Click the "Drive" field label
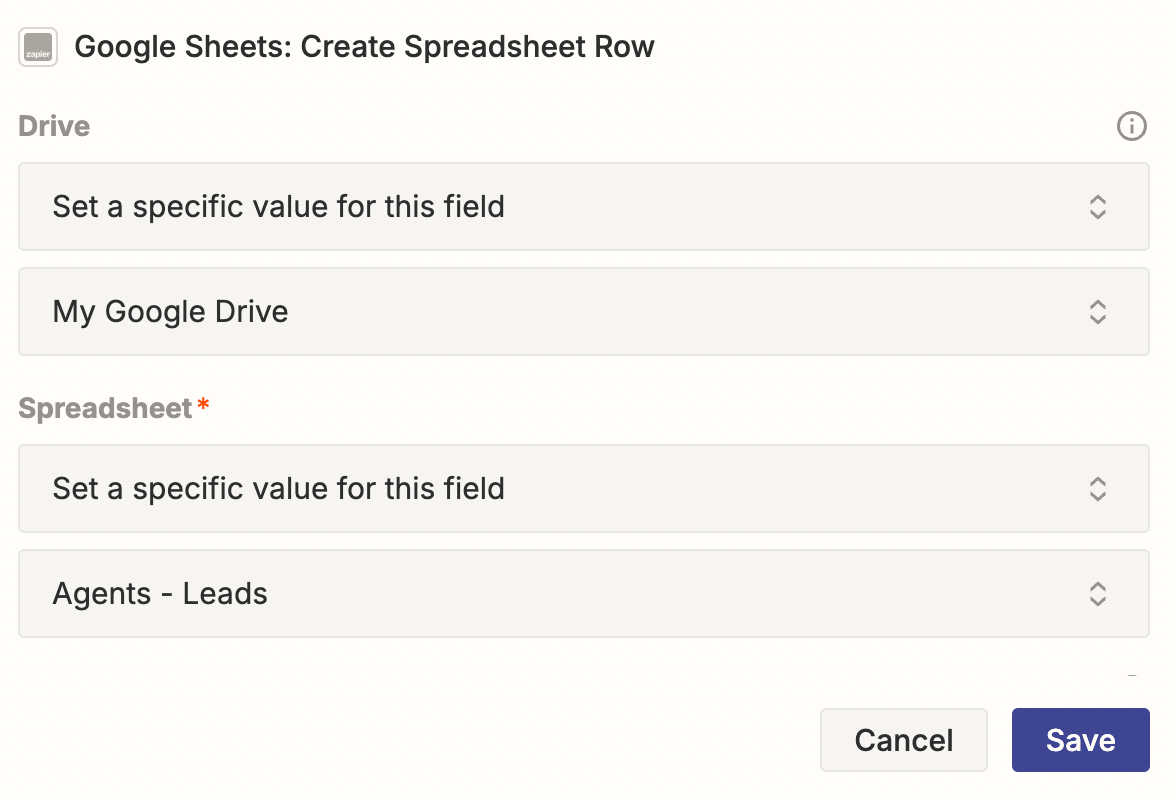This screenshot has width=1174, height=798. 54,127
